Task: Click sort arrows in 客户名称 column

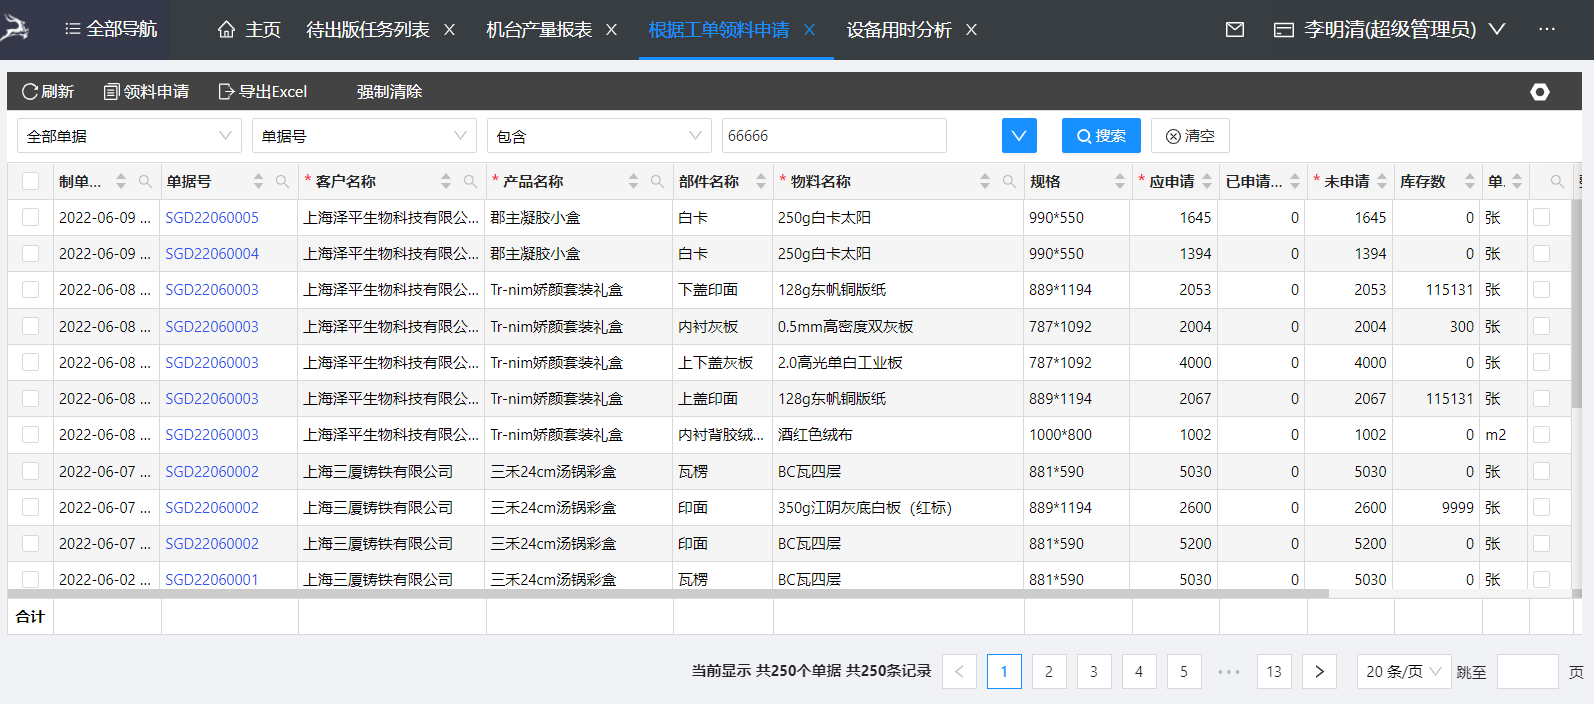Action: click(446, 182)
